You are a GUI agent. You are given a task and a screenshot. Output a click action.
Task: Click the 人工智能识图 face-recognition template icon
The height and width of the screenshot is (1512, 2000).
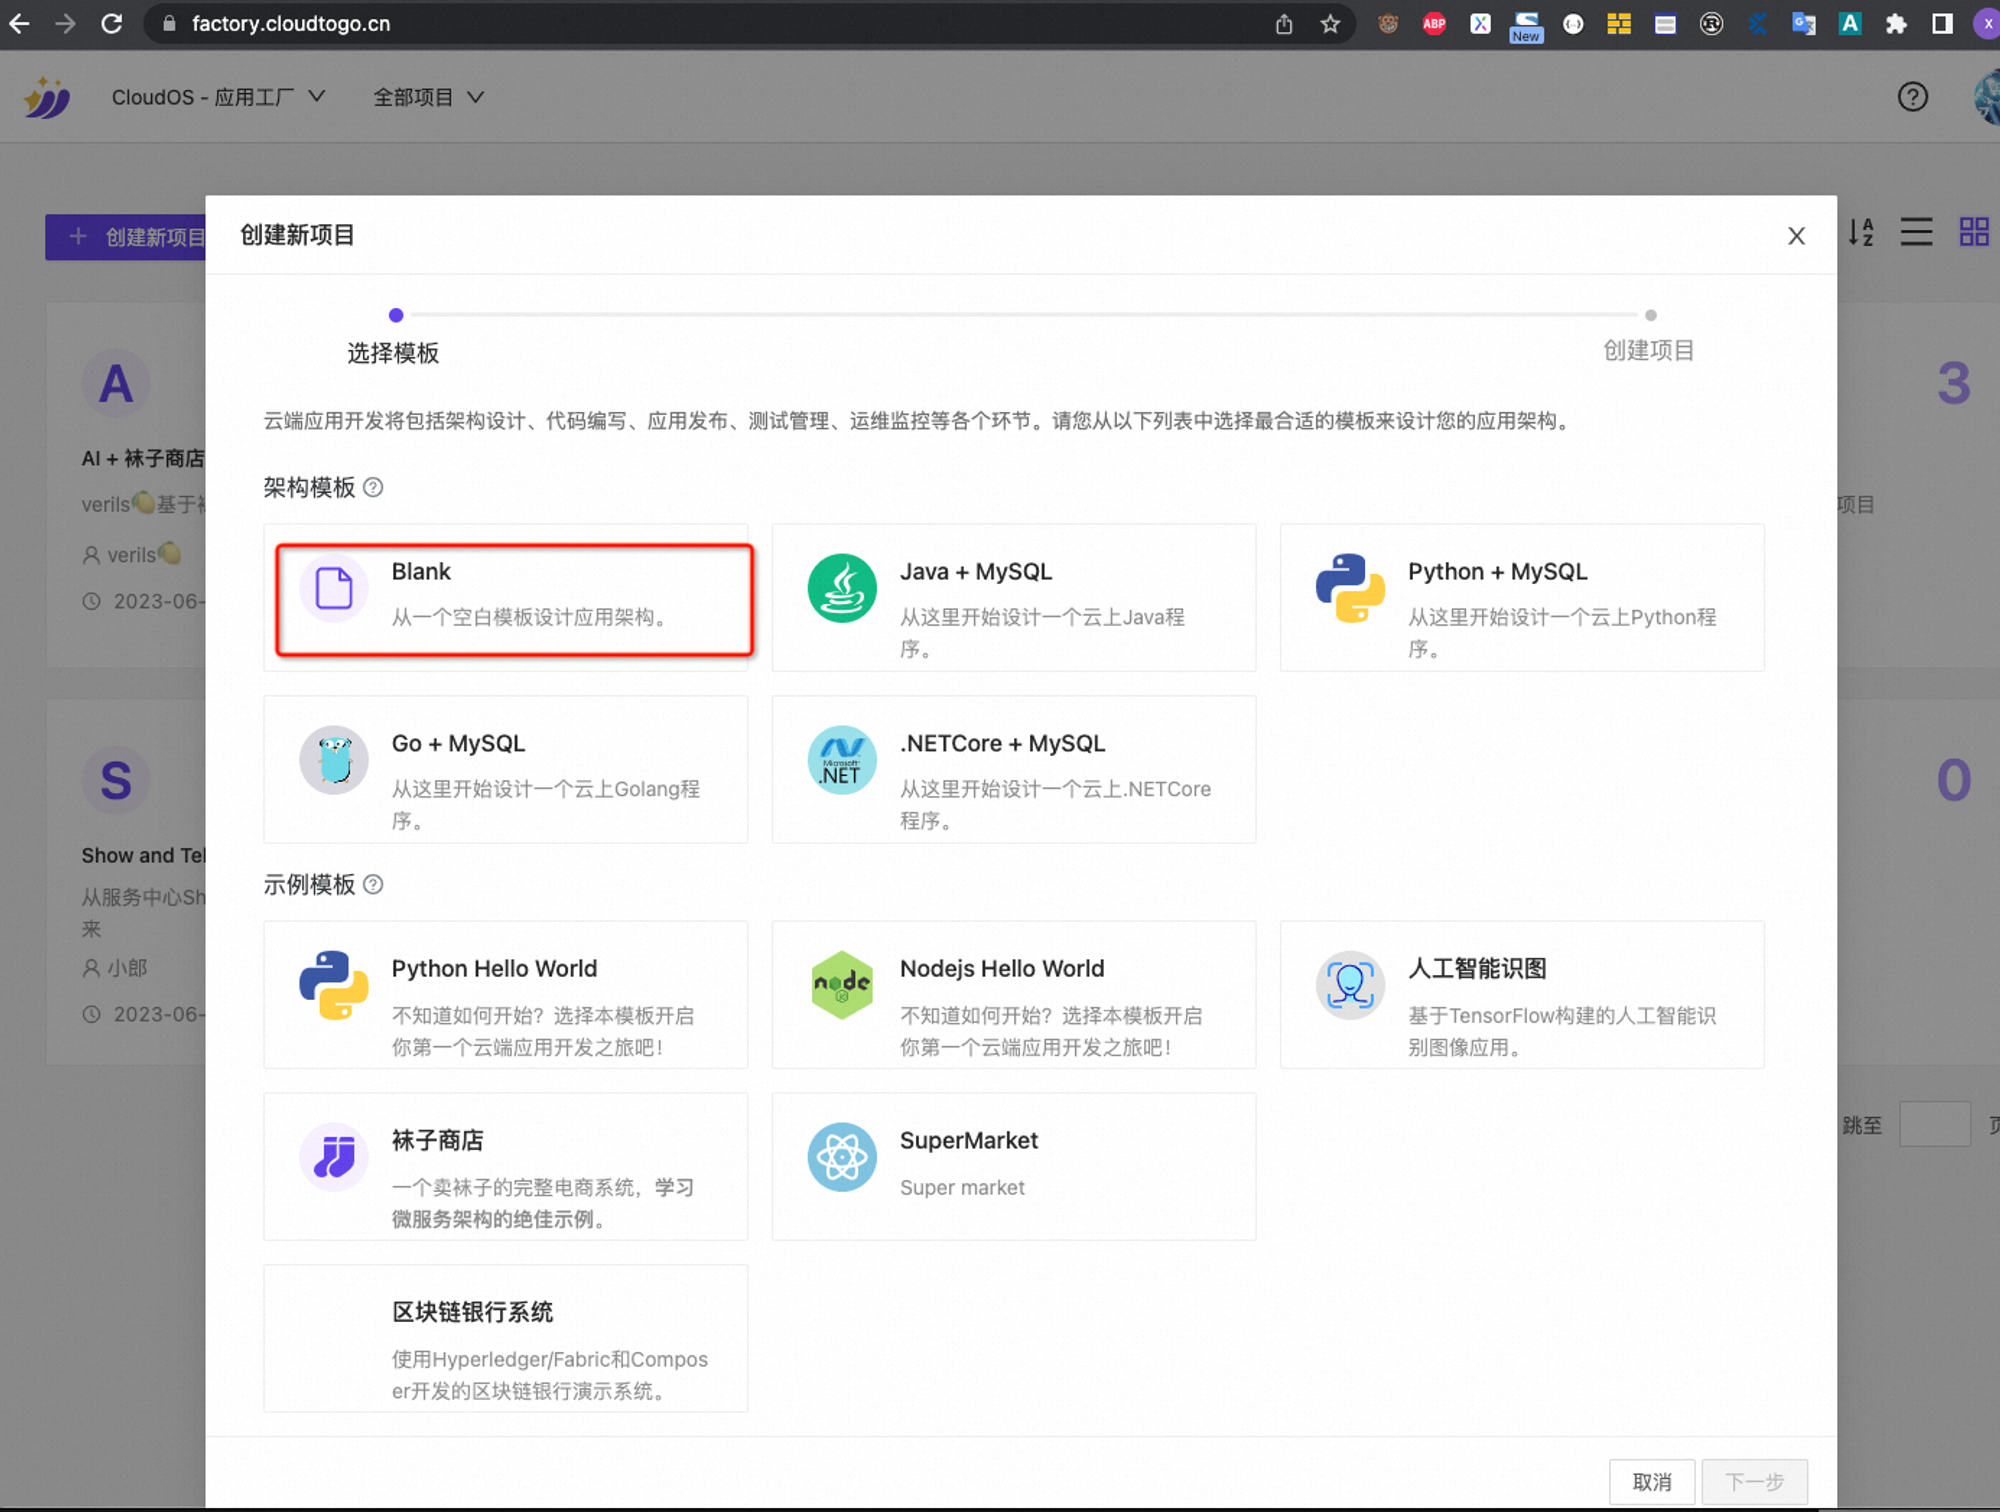pos(1350,985)
